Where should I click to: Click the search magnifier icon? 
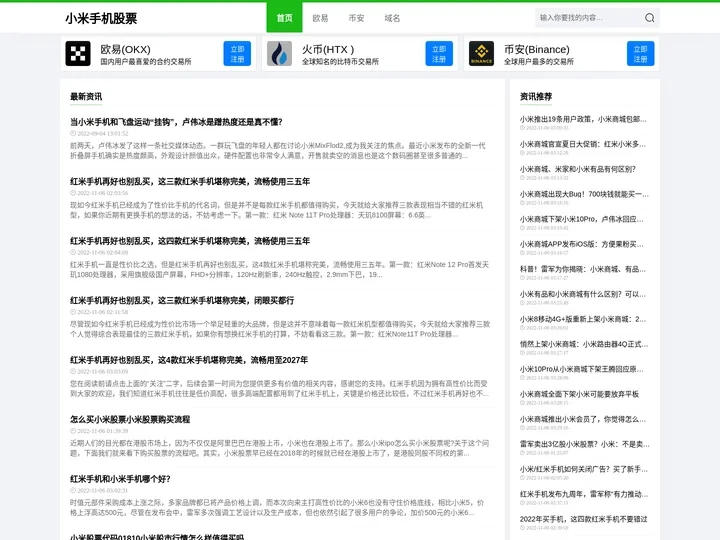(649, 18)
